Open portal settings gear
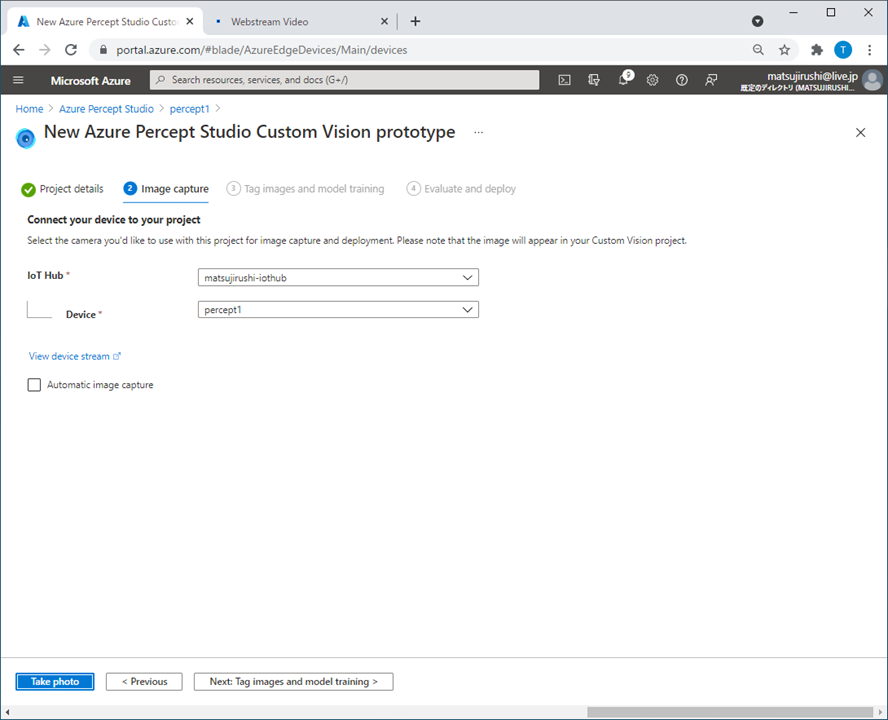Viewport: 888px width, 720px height. click(x=652, y=80)
